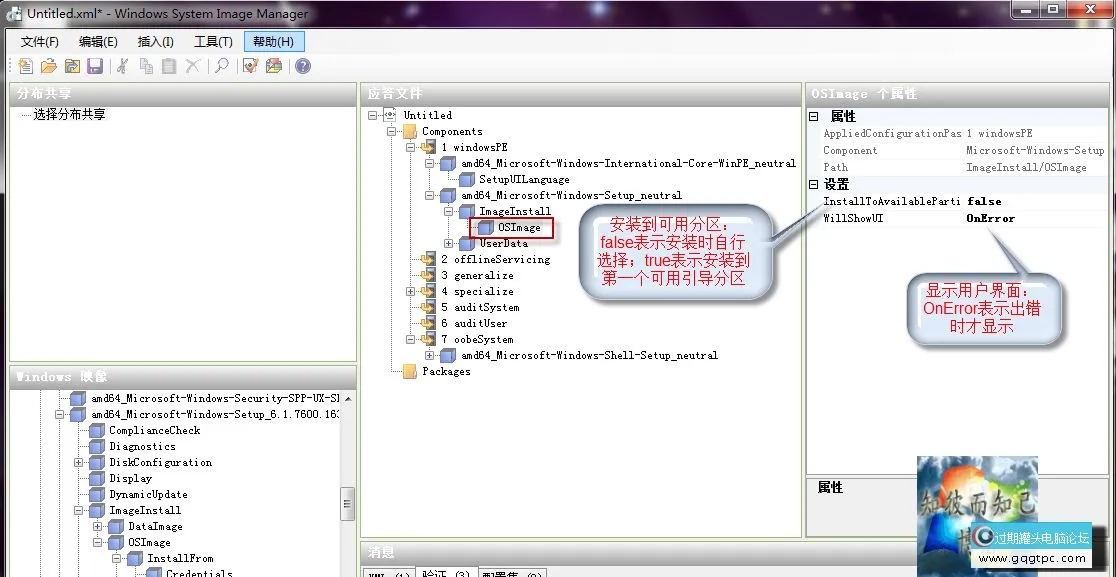Screen dimensions: 1116x577
Task: Collapse the 属性 properties section
Action: (x=813, y=117)
